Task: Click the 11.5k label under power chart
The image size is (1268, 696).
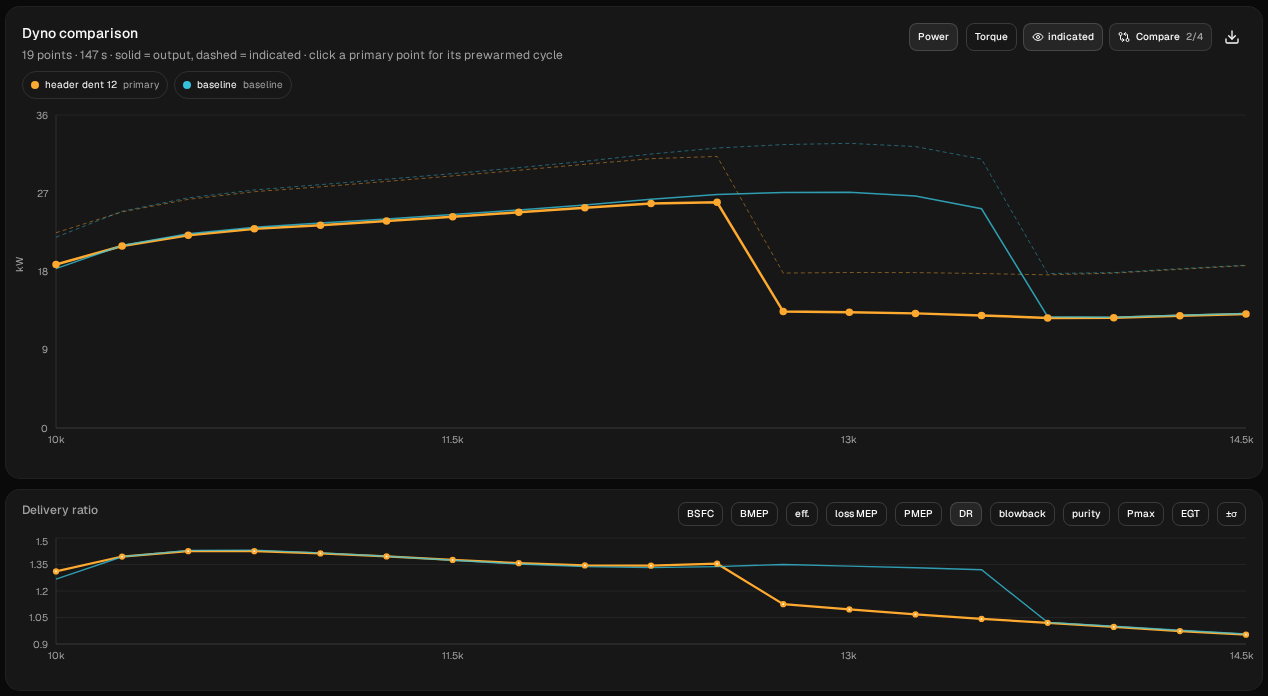Action: tap(452, 440)
